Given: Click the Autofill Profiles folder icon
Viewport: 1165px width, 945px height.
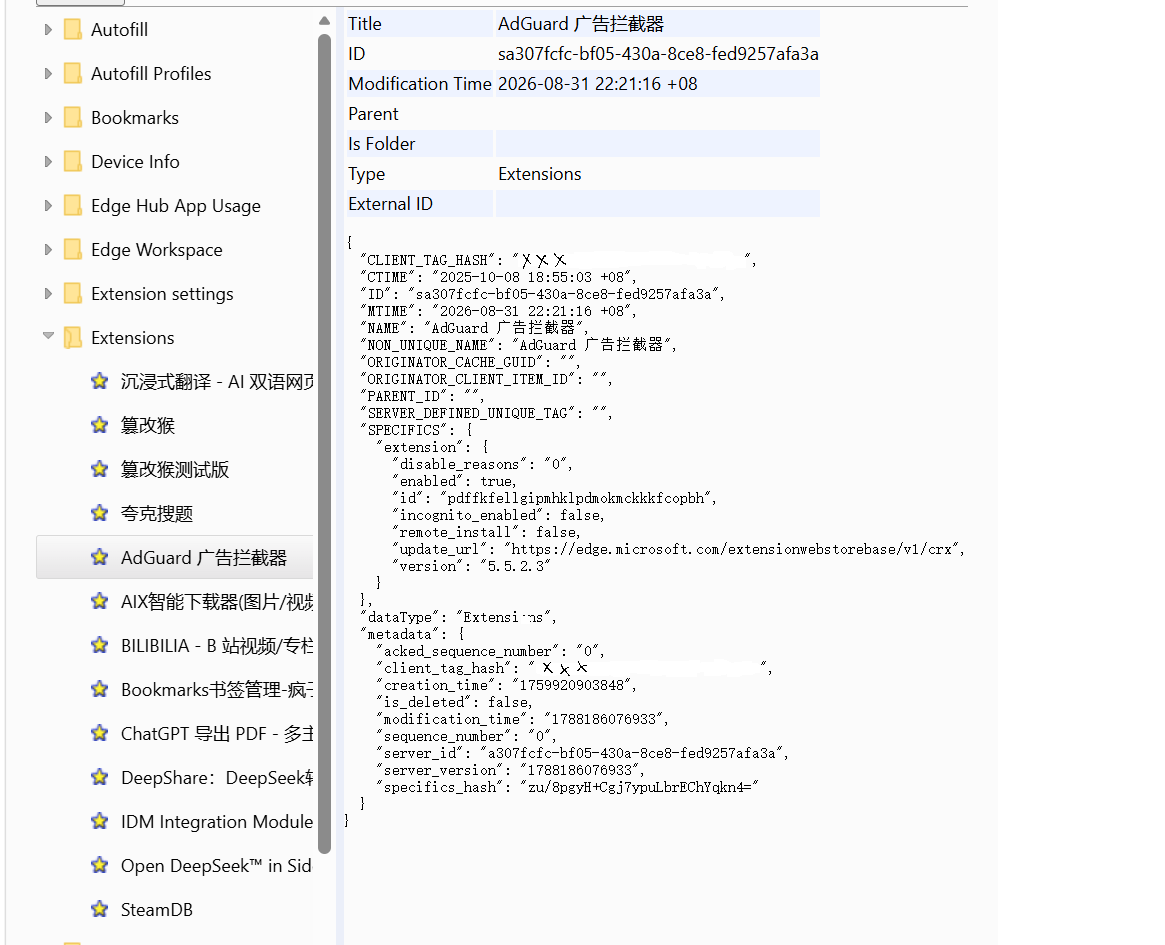Looking at the screenshot, I should tap(73, 74).
